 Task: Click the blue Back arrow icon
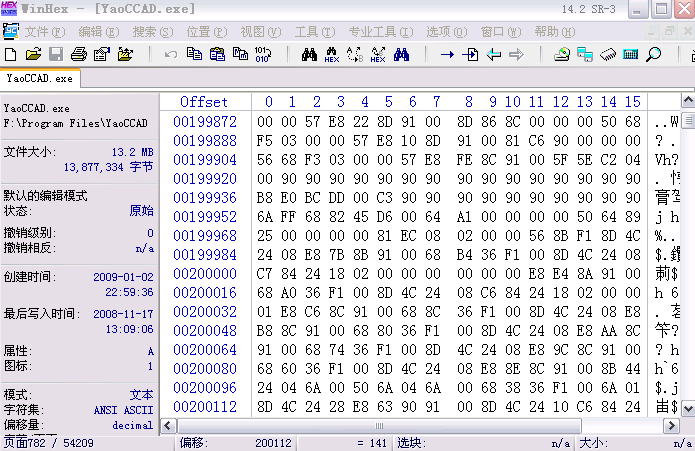click(493, 54)
